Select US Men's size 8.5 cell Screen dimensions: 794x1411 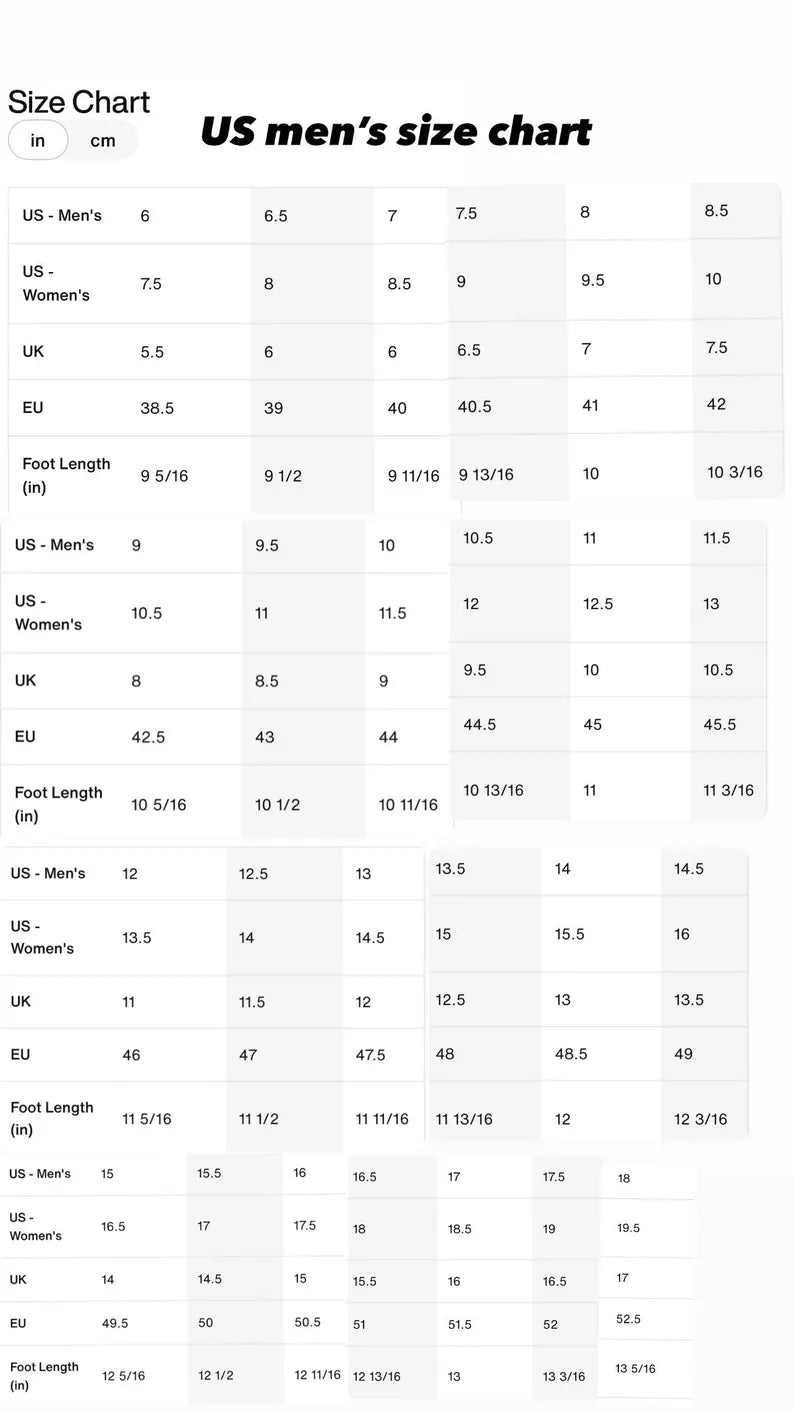tap(736, 211)
